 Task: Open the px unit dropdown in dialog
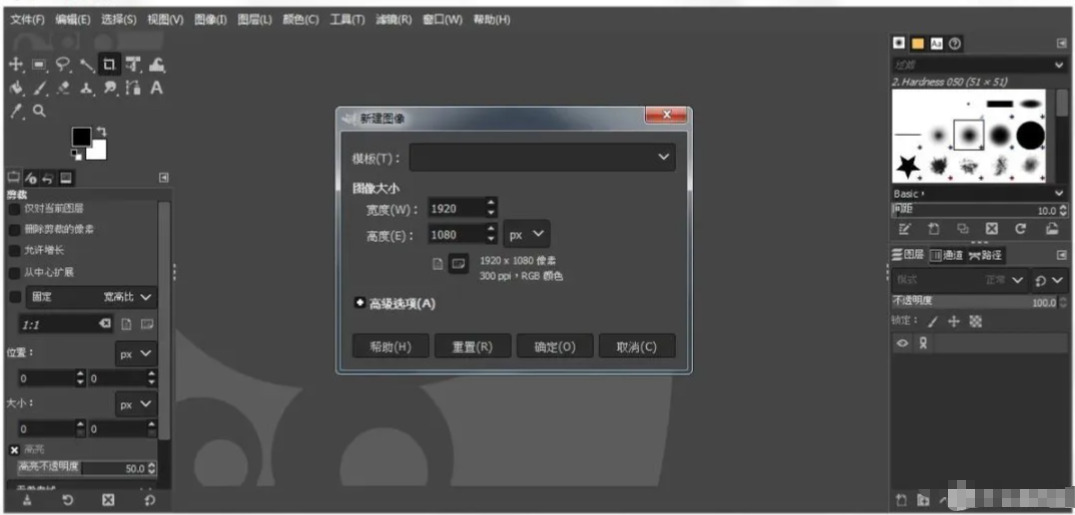(x=527, y=235)
